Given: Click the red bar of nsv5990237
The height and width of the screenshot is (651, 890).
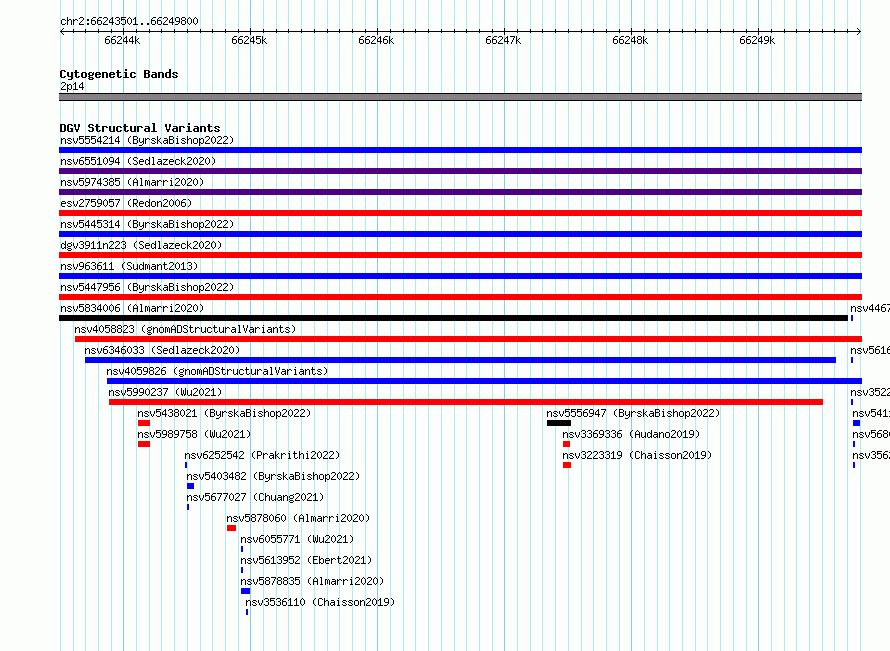Looking at the screenshot, I should click(466, 402).
